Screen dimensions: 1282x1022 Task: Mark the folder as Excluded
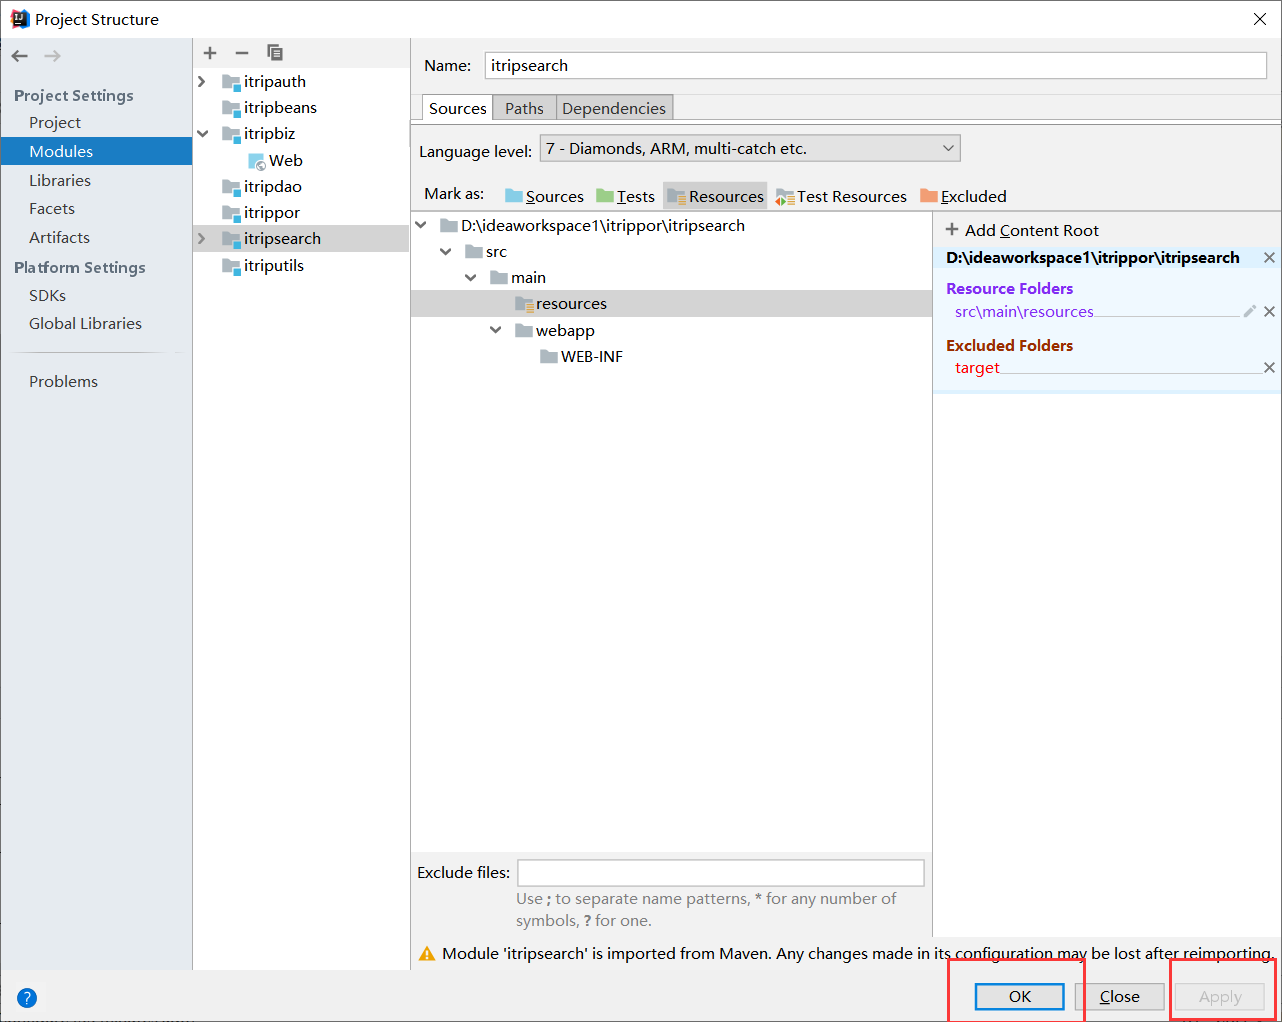(x=963, y=196)
